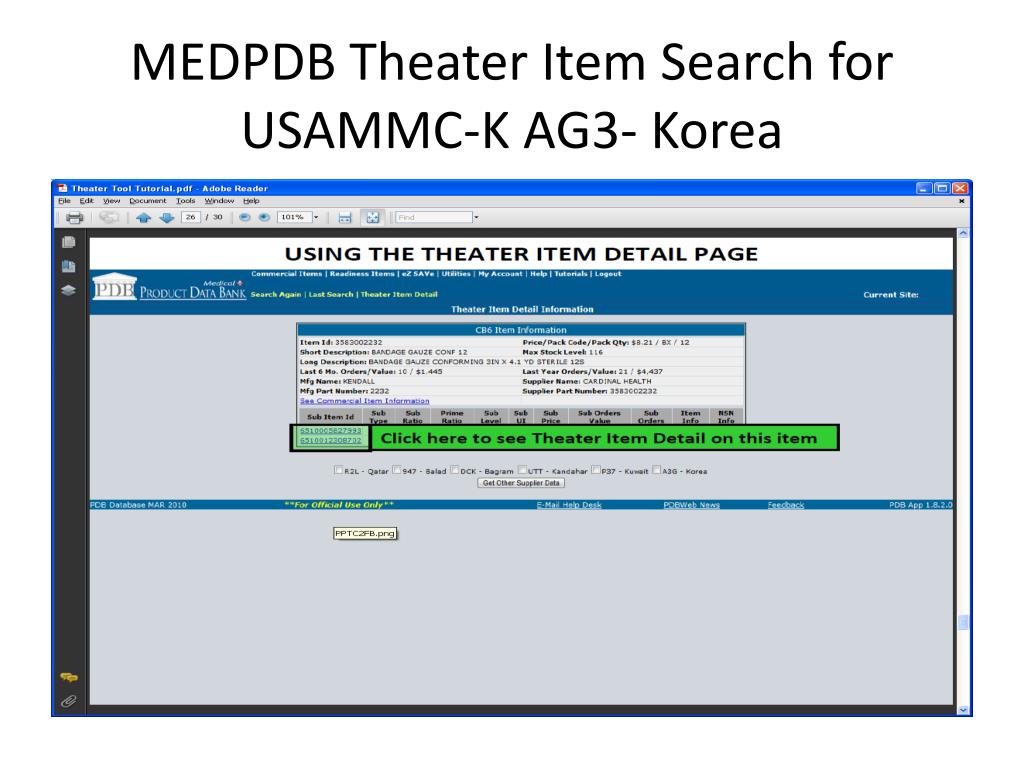The width and height of the screenshot is (1024, 768).
Task: Click Utilities in top navigation
Action: [x=456, y=274]
